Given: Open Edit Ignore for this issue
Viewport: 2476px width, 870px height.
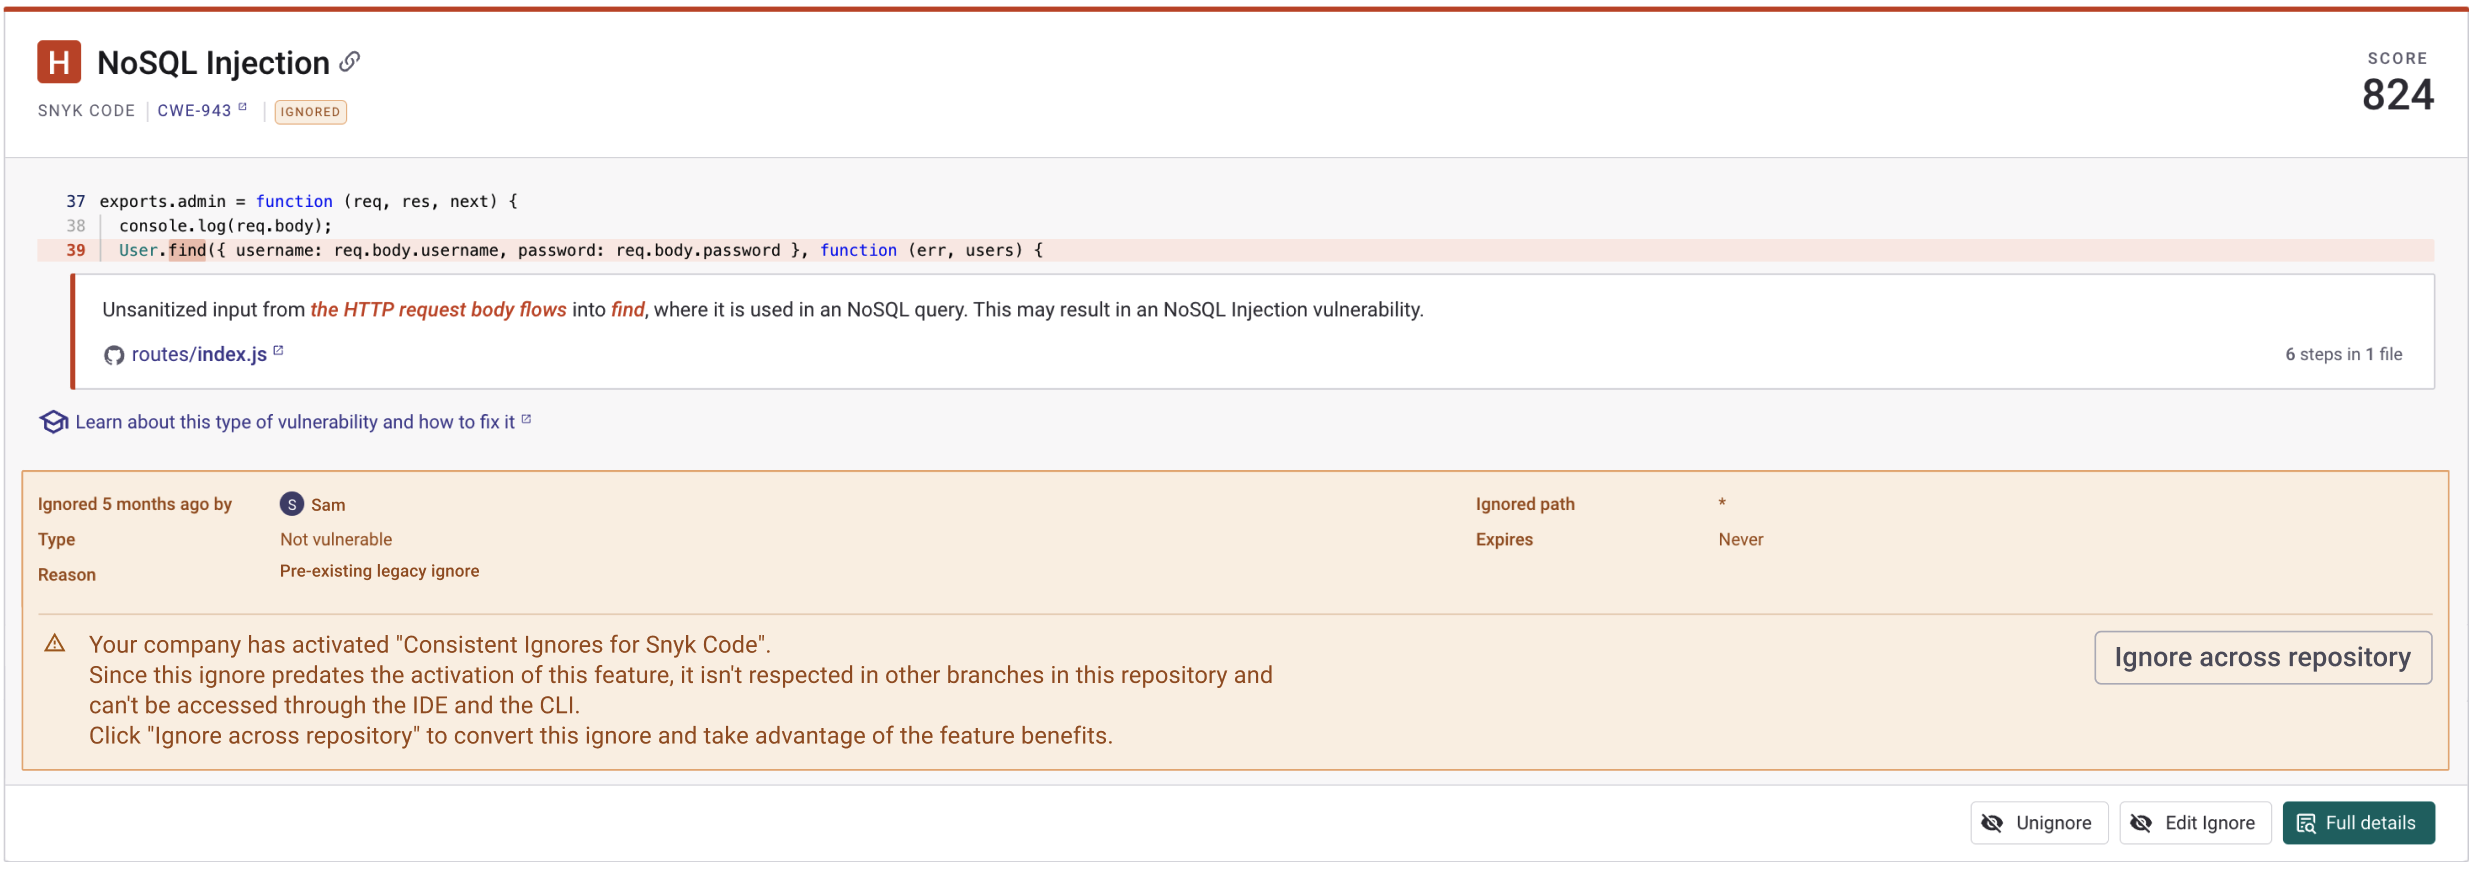Looking at the screenshot, I should pyautogui.click(x=2195, y=823).
